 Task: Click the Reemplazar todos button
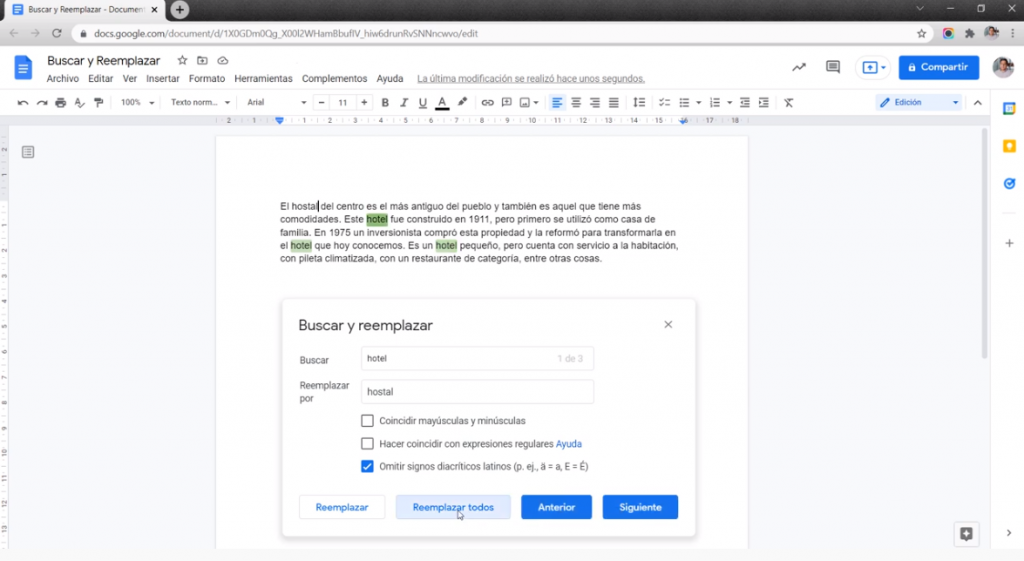pyautogui.click(x=453, y=507)
